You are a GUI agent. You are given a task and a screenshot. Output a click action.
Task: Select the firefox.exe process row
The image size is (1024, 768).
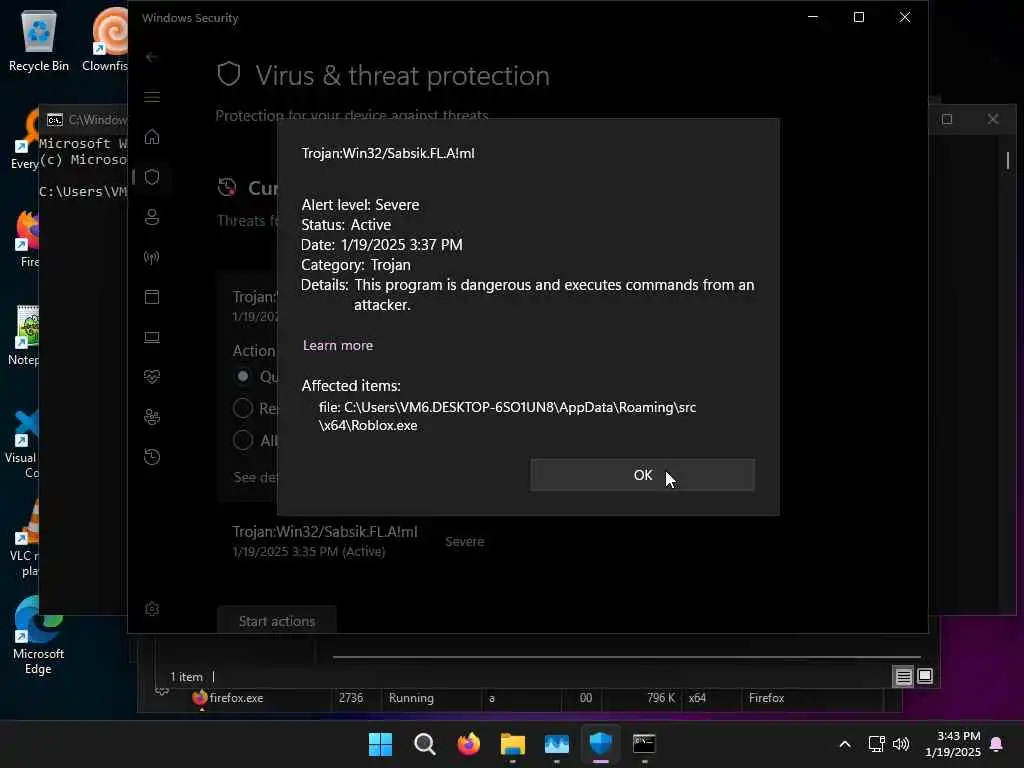click(519, 698)
